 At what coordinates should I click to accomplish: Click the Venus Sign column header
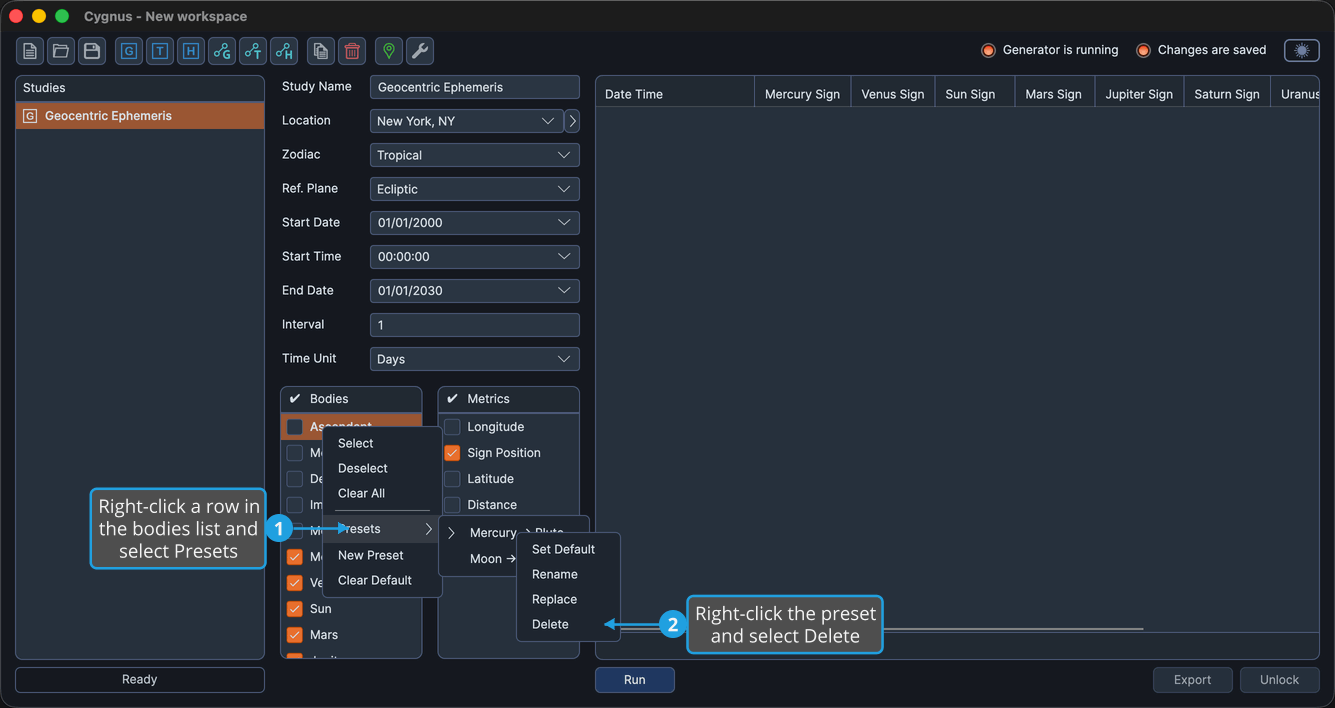click(x=893, y=94)
